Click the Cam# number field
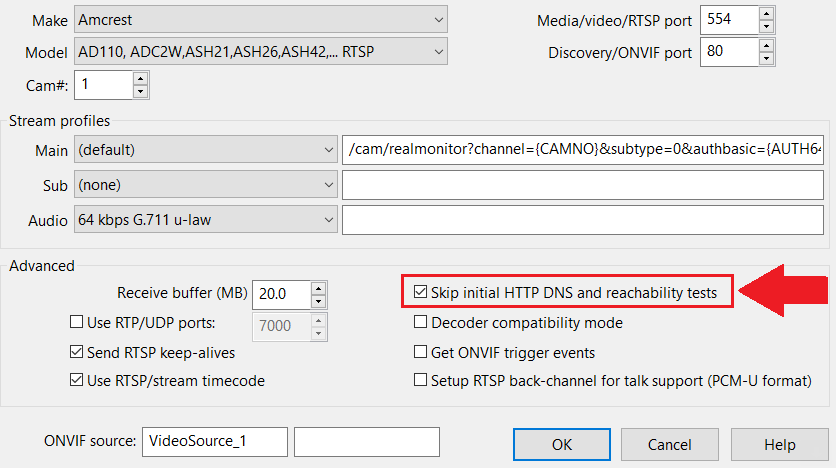The height and width of the screenshot is (468, 836). pos(103,85)
